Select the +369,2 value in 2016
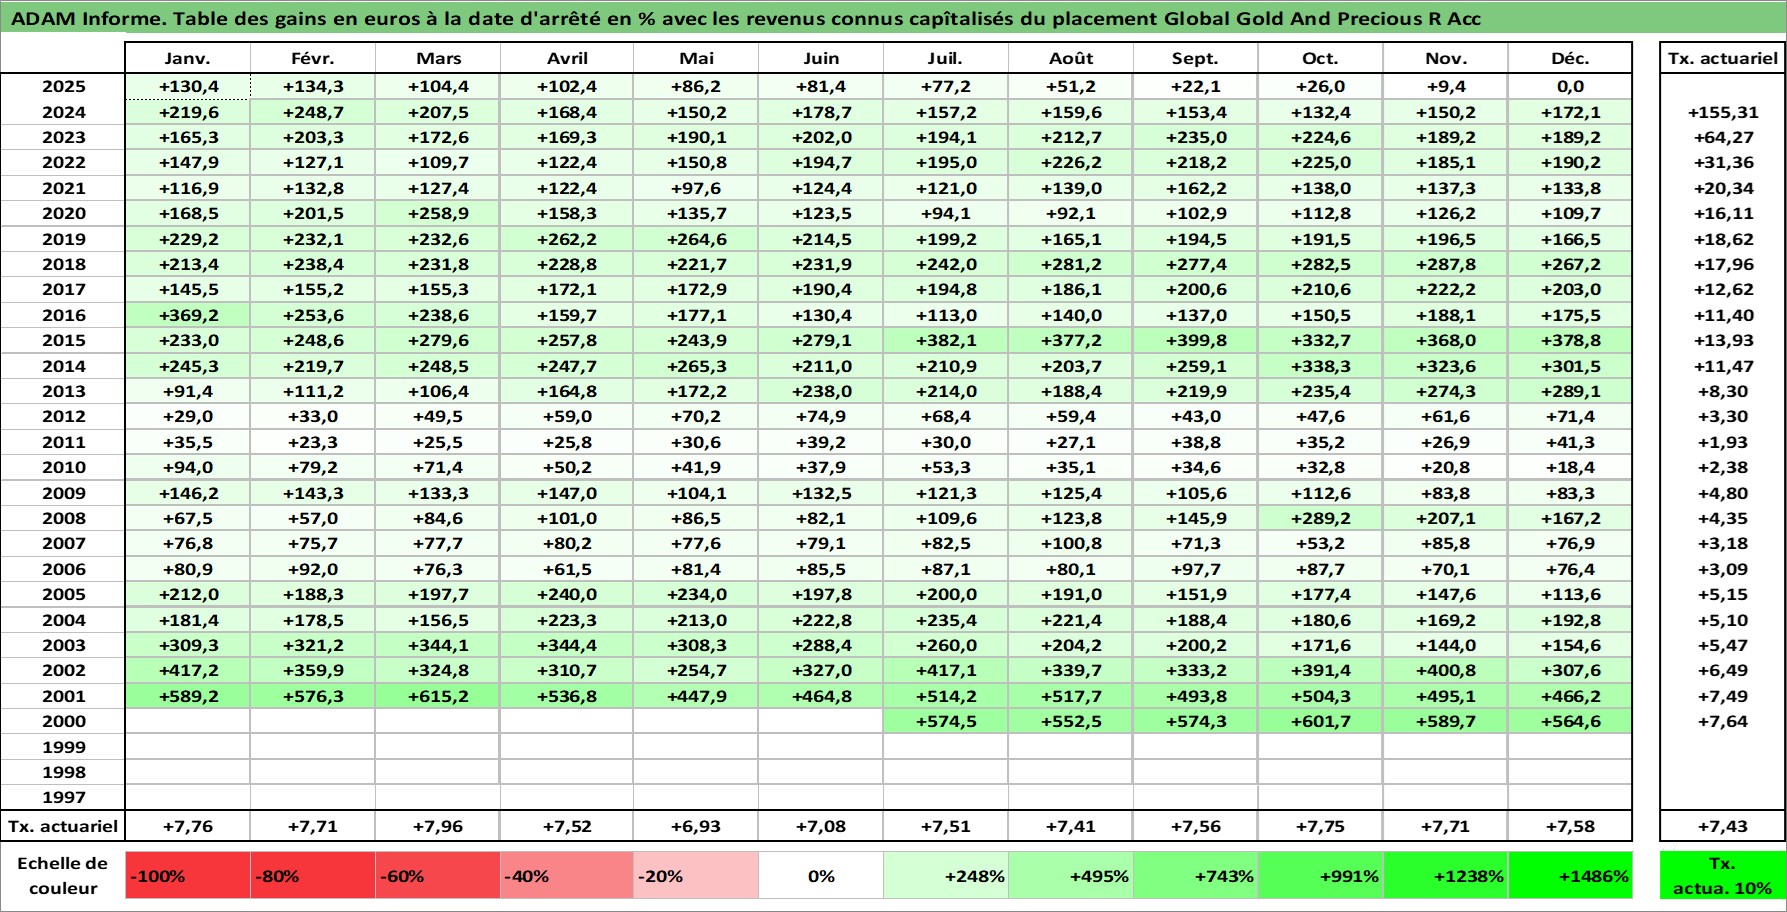The height and width of the screenshot is (912, 1787). coord(188,315)
